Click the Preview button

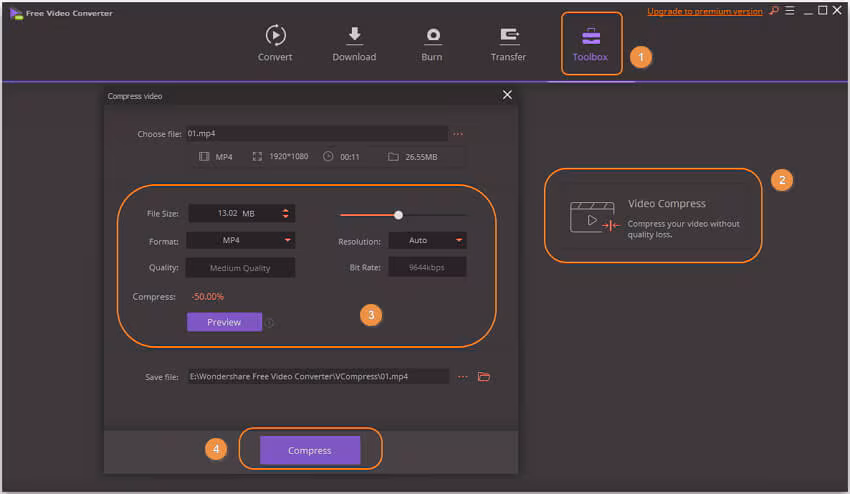pos(224,322)
